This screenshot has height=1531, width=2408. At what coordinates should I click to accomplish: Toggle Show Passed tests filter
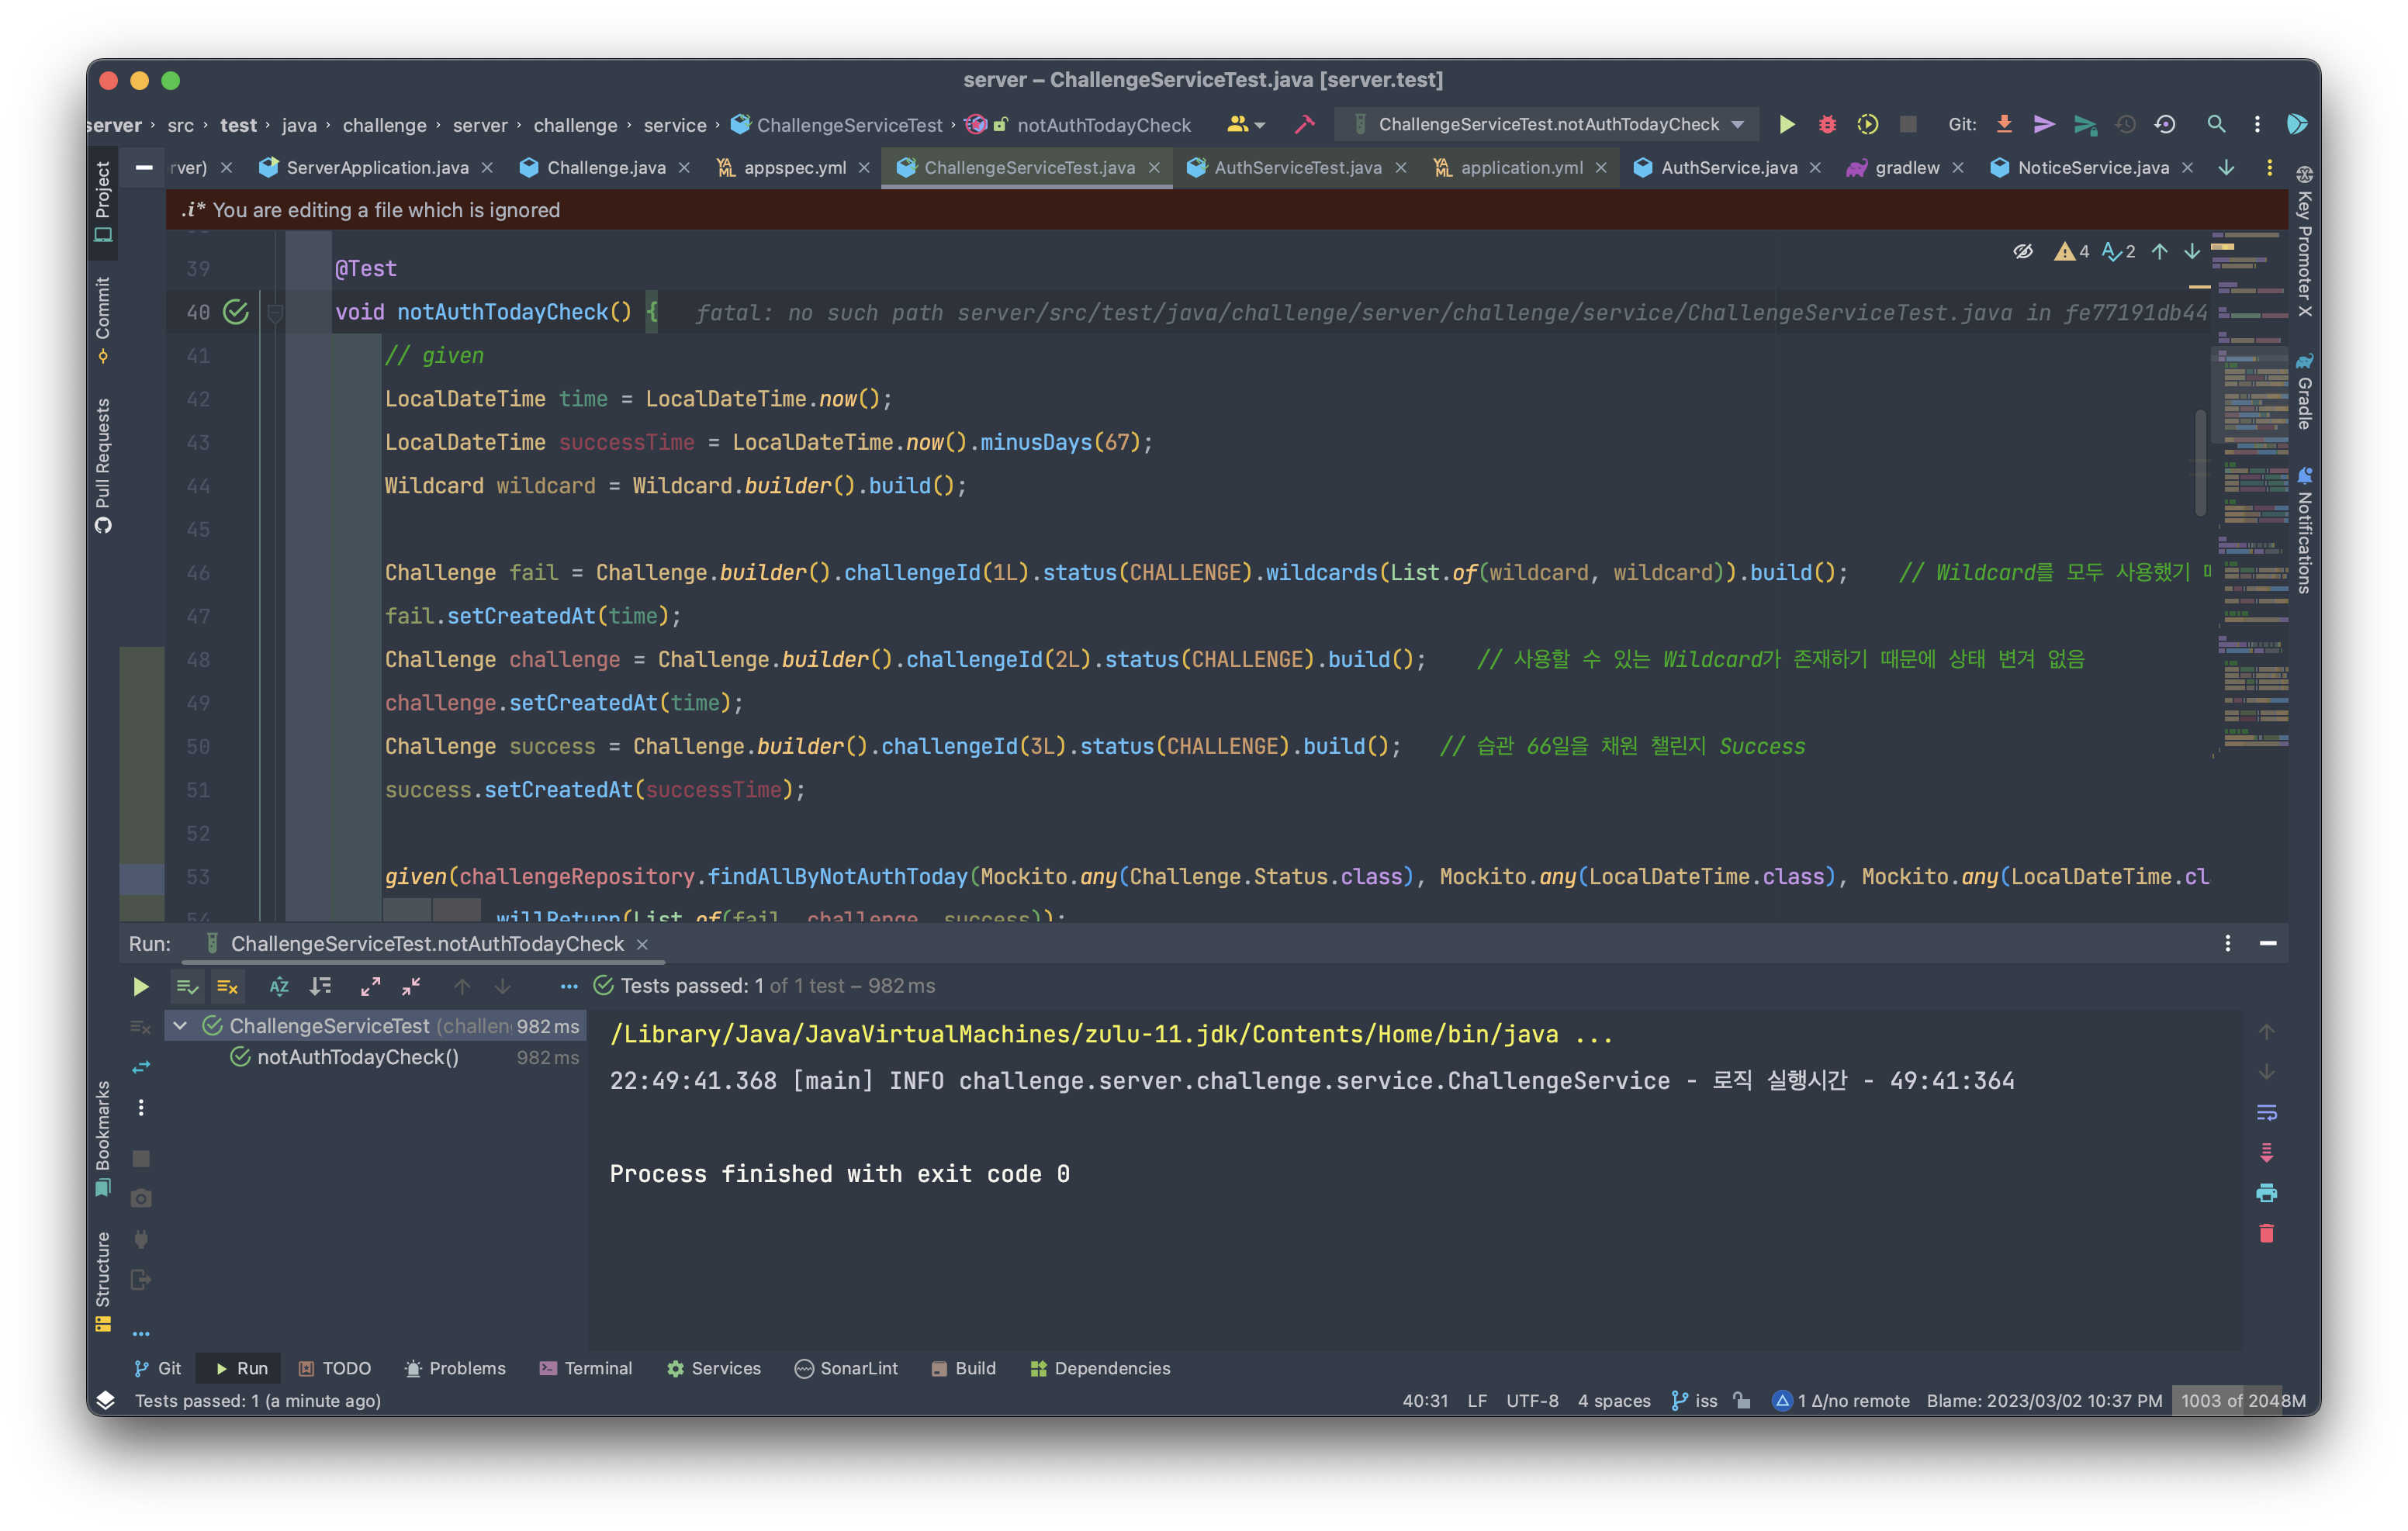[187, 986]
